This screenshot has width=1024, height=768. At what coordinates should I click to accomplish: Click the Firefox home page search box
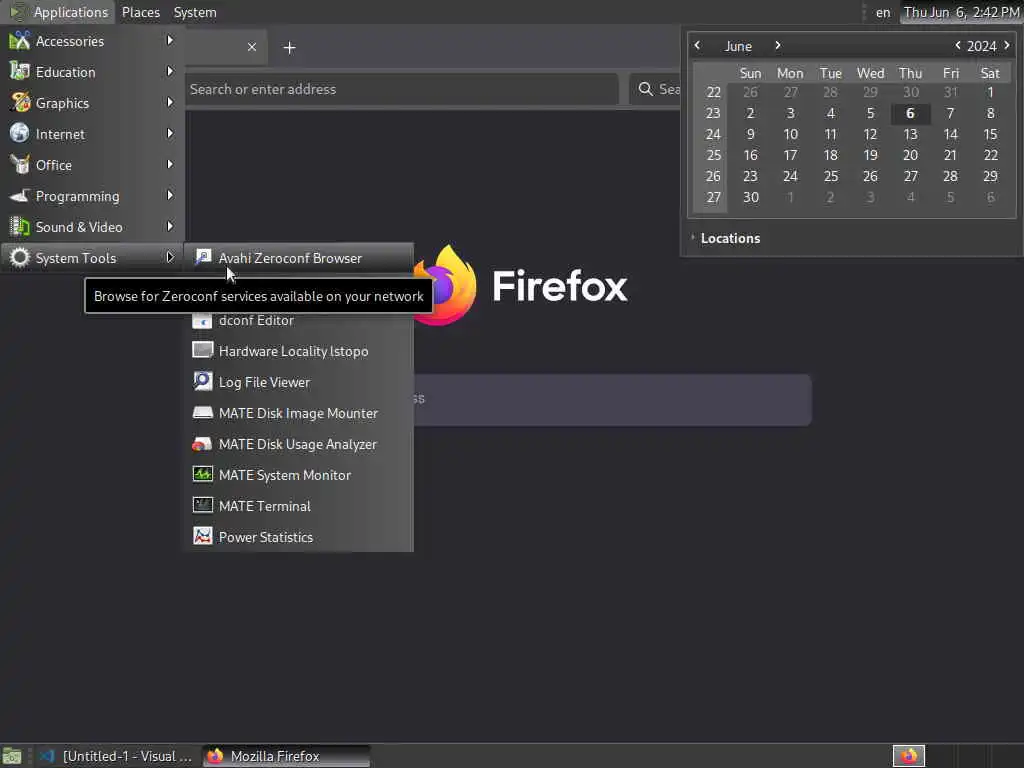(613, 399)
